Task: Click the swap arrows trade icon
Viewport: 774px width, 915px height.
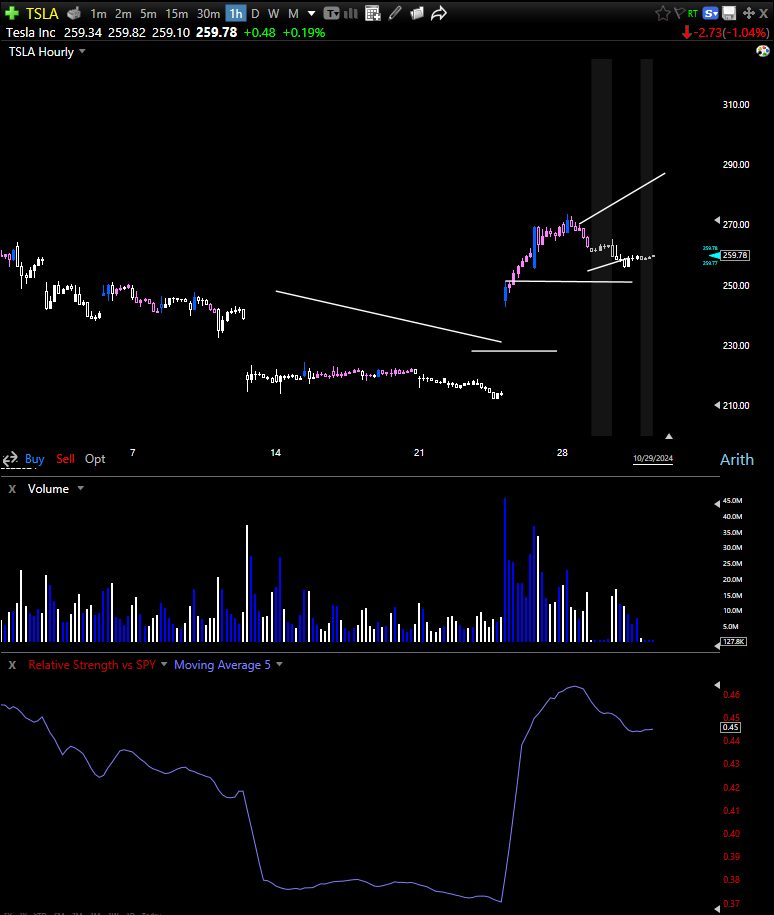Action: 10,459
